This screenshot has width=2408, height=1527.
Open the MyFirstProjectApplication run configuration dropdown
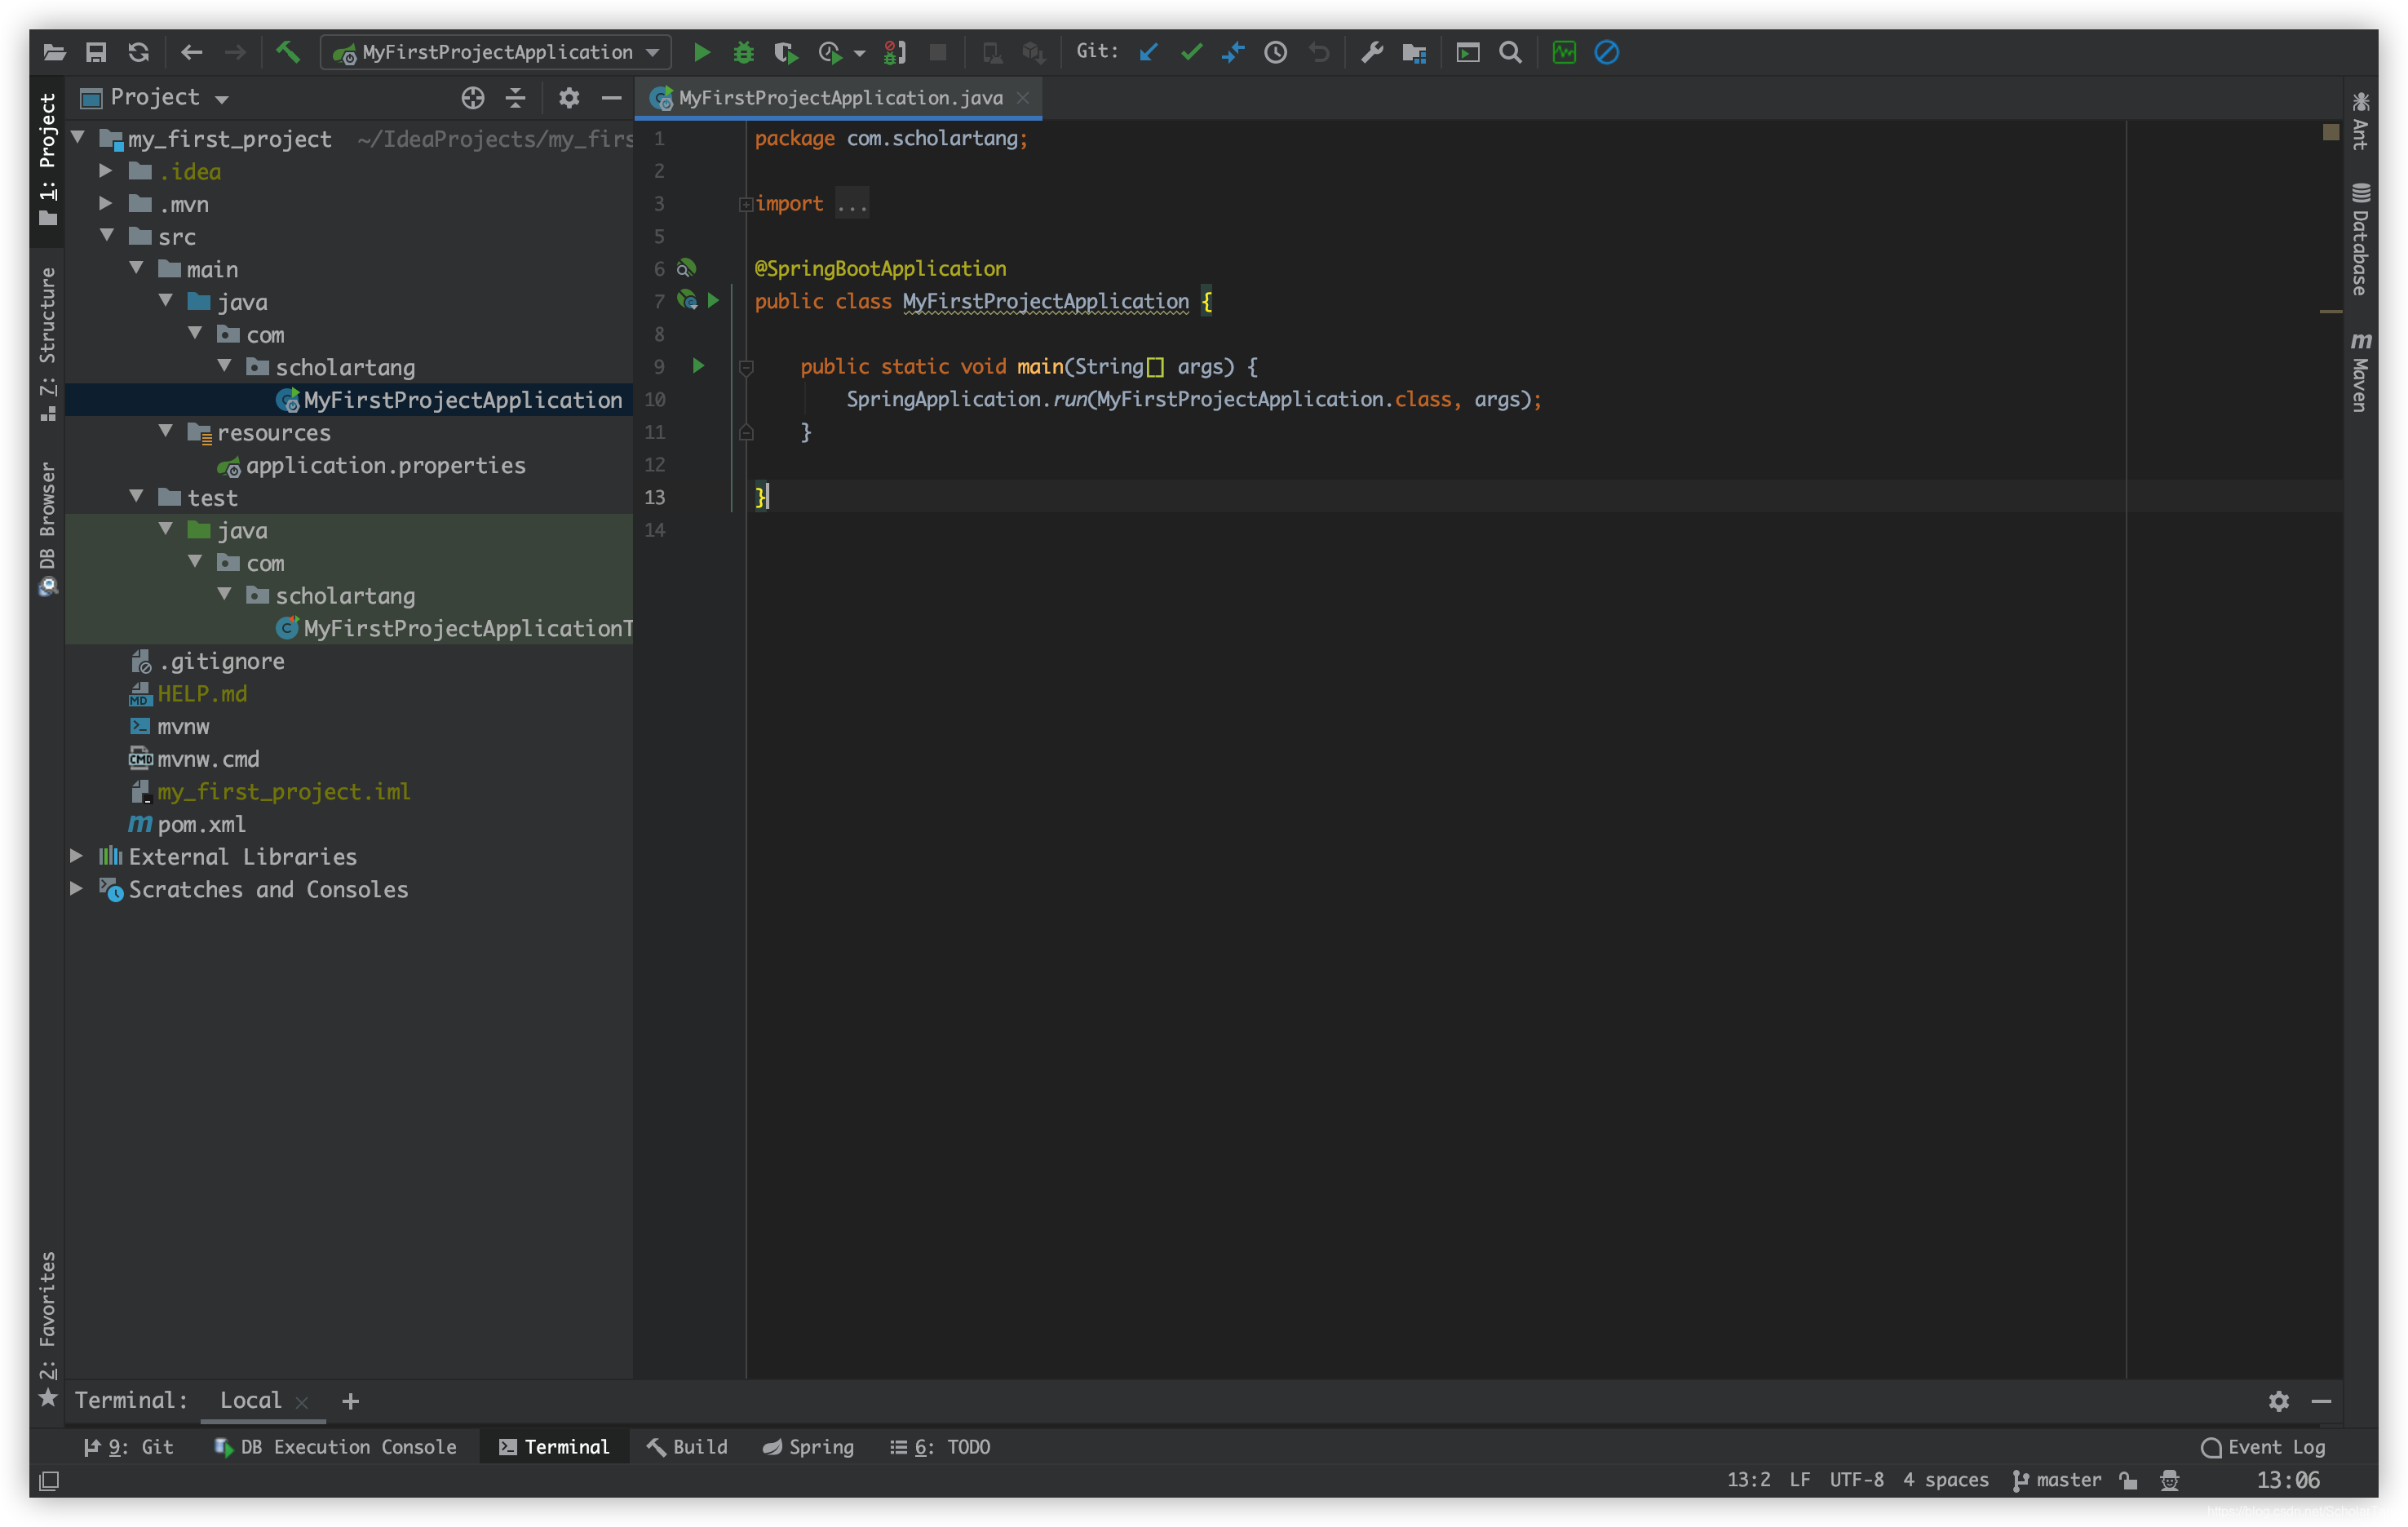(x=496, y=52)
